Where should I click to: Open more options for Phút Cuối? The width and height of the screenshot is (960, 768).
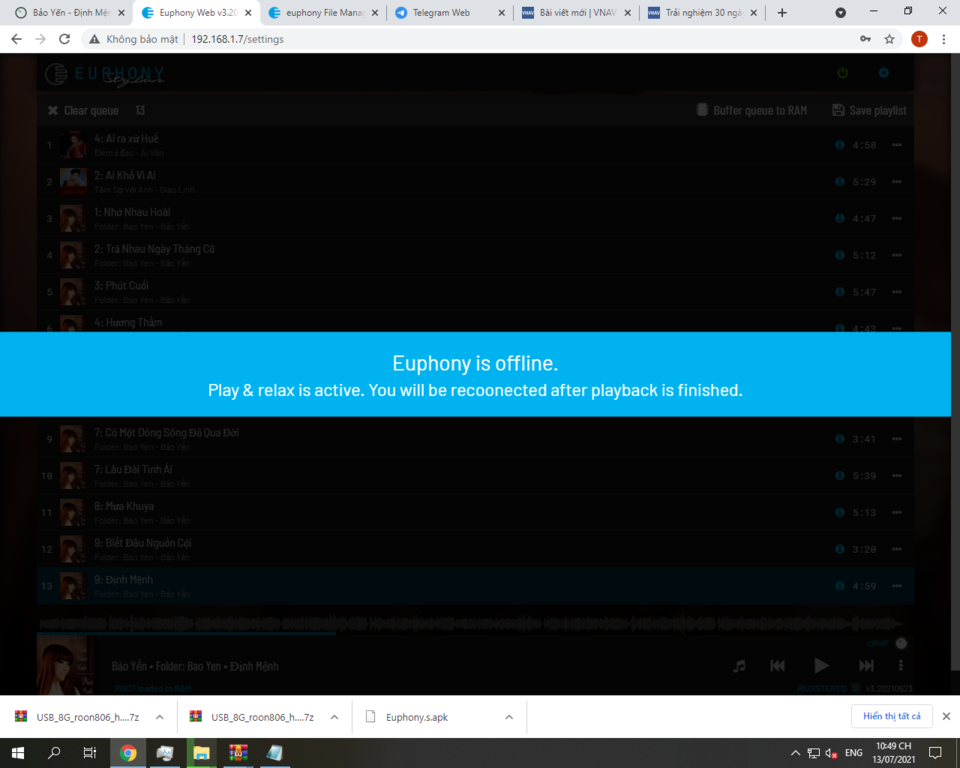coord(897,292)
